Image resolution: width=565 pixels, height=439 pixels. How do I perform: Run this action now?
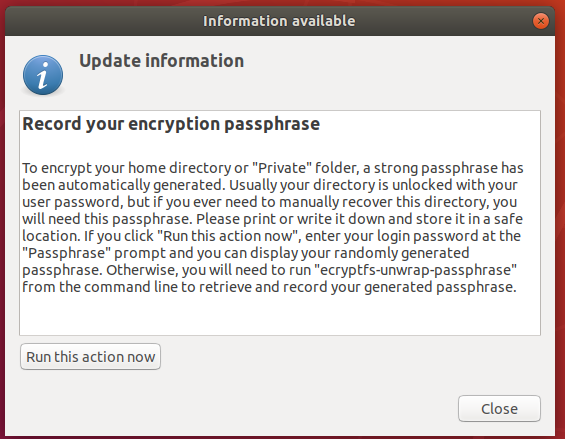point(90,357)
